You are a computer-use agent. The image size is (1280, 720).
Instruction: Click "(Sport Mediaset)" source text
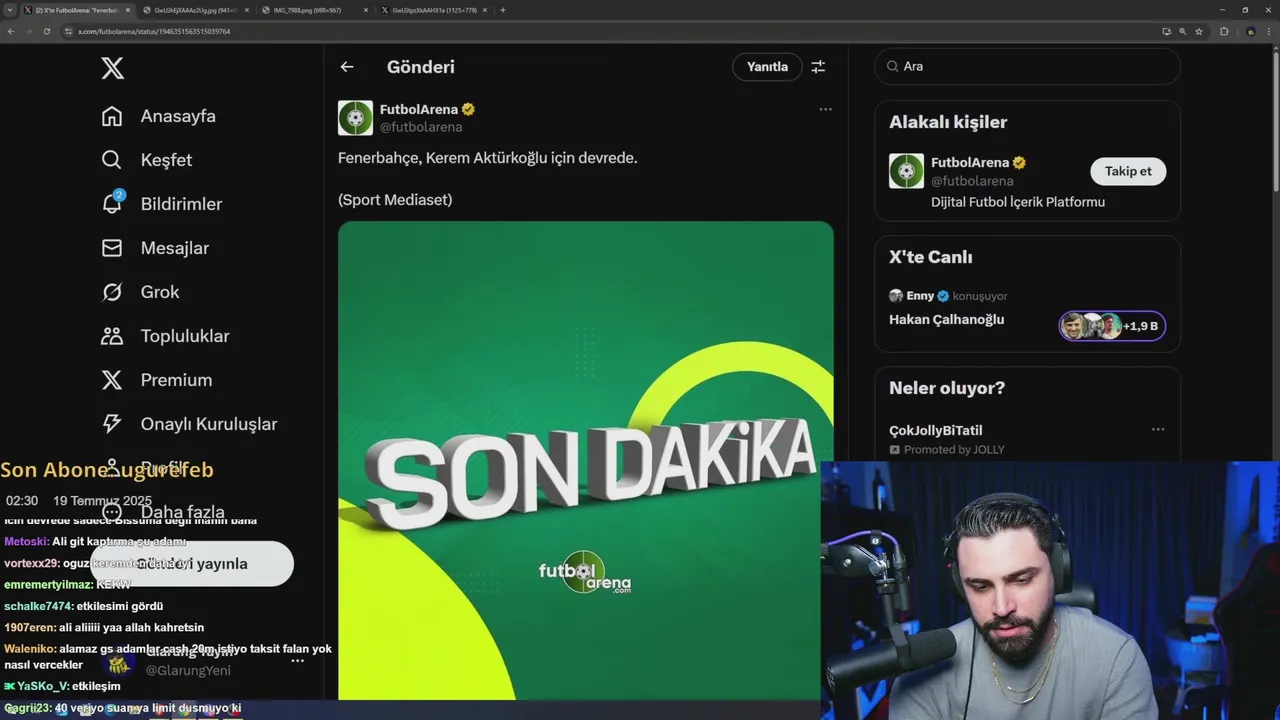click(x=395, y=200)
